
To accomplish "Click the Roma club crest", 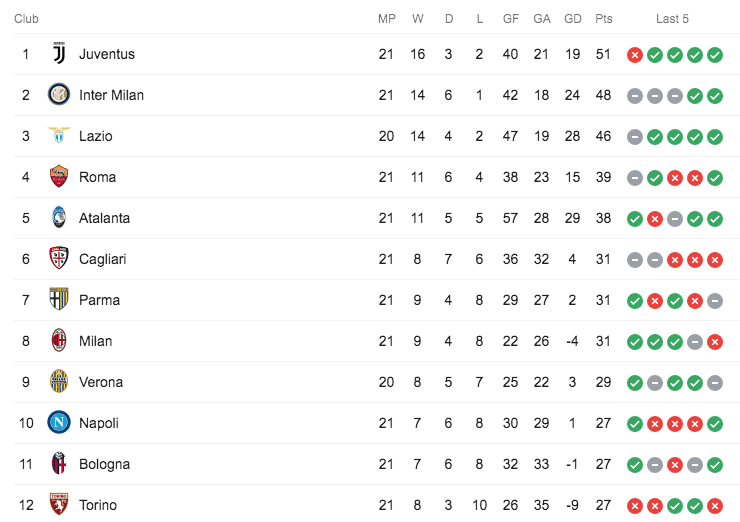I will 59,177.
